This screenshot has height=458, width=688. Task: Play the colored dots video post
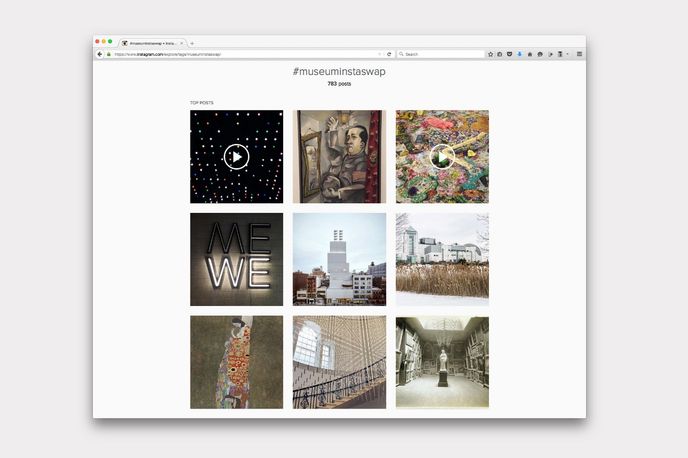236,157
